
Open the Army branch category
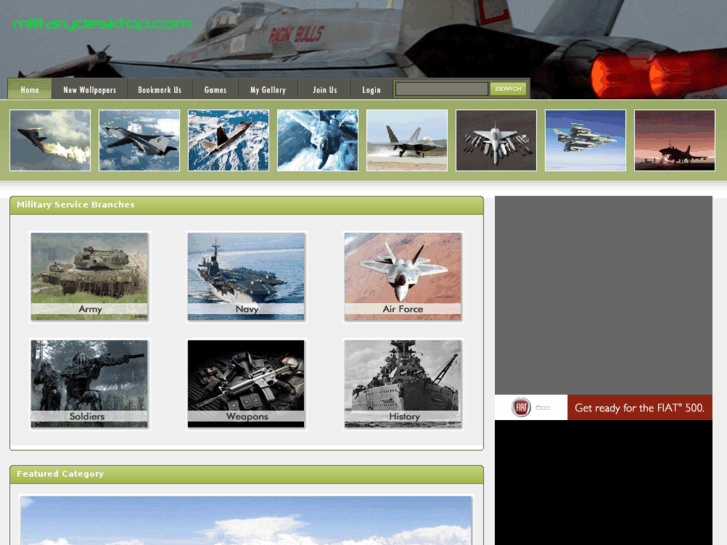click(89, 276)
